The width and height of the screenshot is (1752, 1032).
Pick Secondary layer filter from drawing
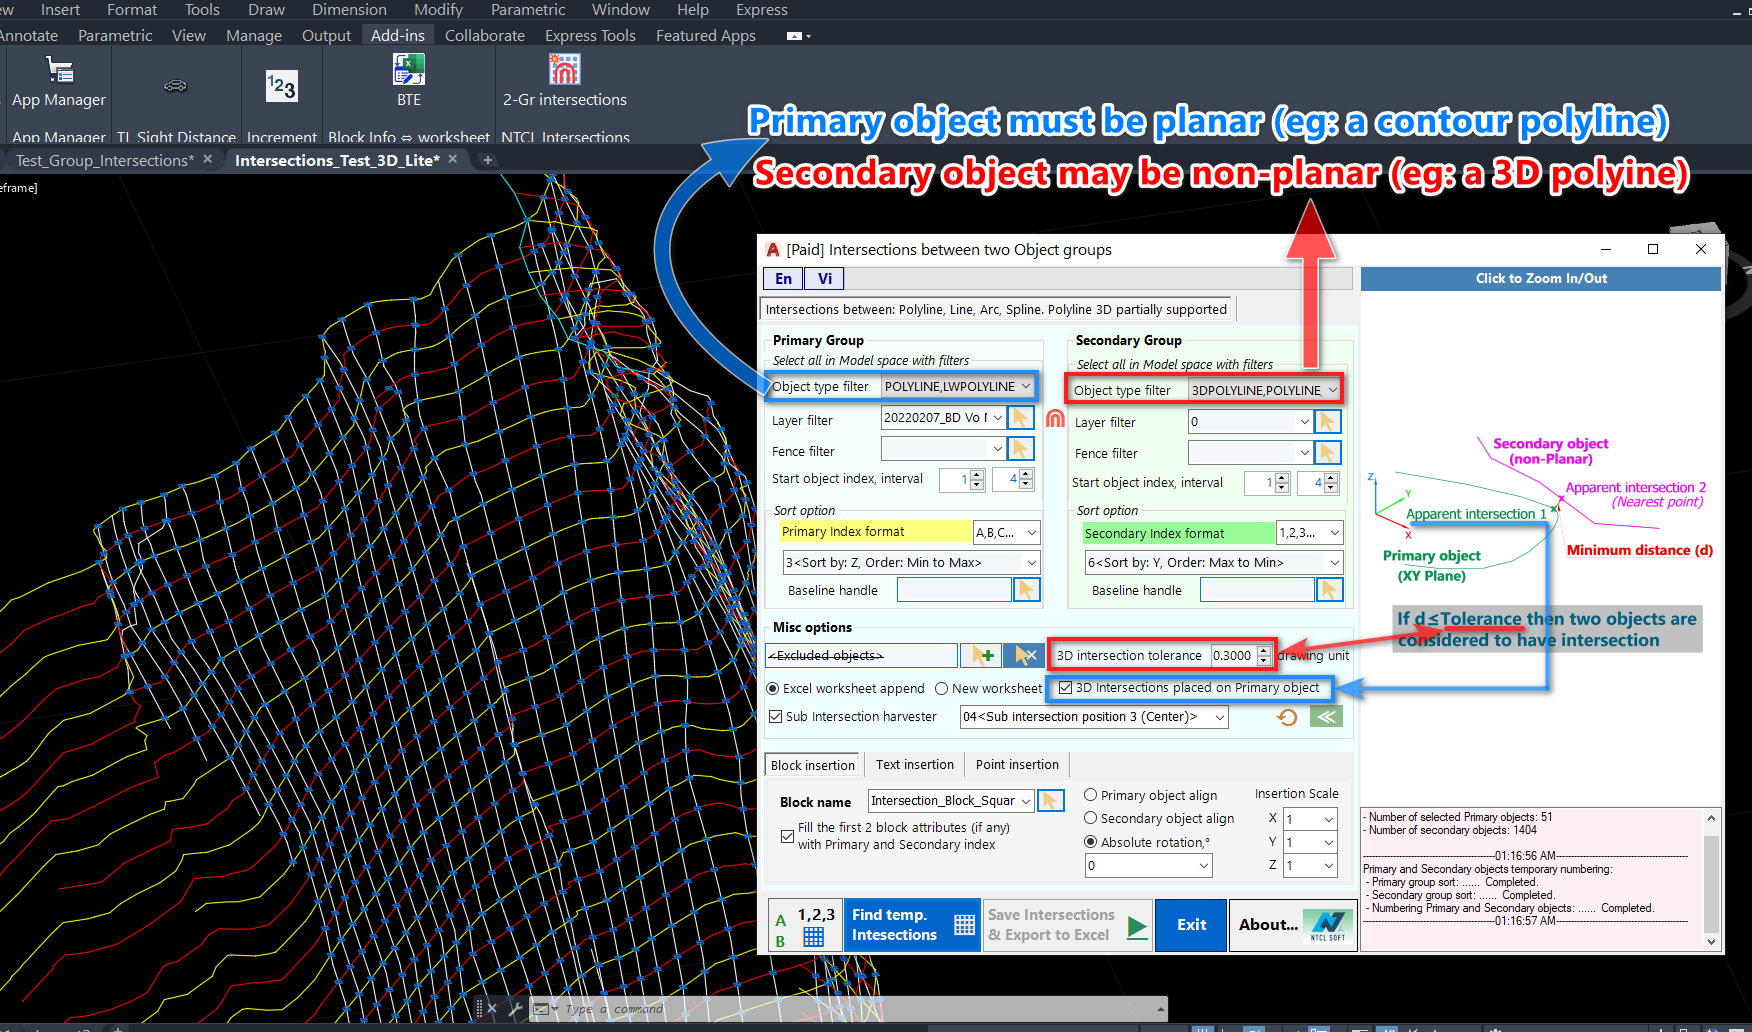pos(1327,422)
